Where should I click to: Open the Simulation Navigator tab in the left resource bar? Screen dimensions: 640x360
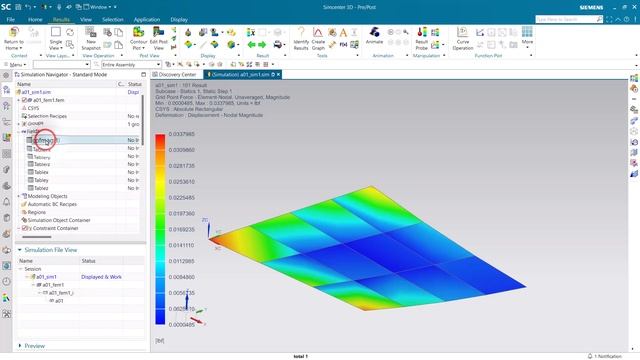tap(6, 91)
